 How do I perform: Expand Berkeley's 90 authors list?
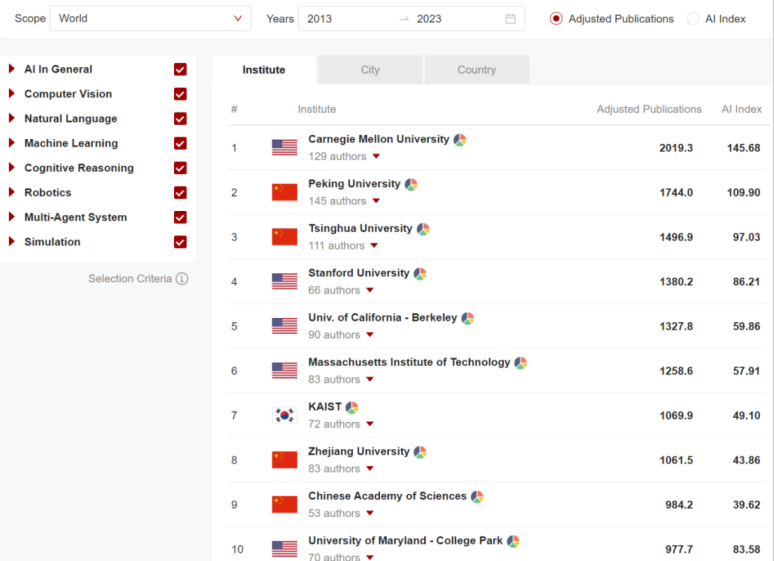pos(370,335)
